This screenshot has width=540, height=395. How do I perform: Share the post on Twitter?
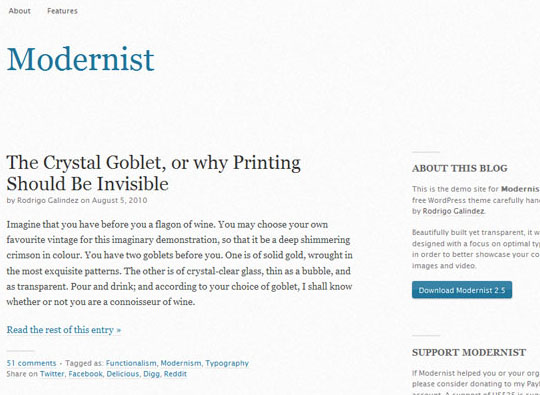52,374
